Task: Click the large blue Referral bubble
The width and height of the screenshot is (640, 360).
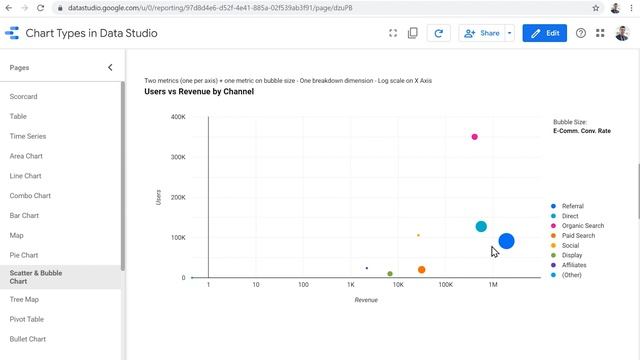Action: (x=507, y=241)
